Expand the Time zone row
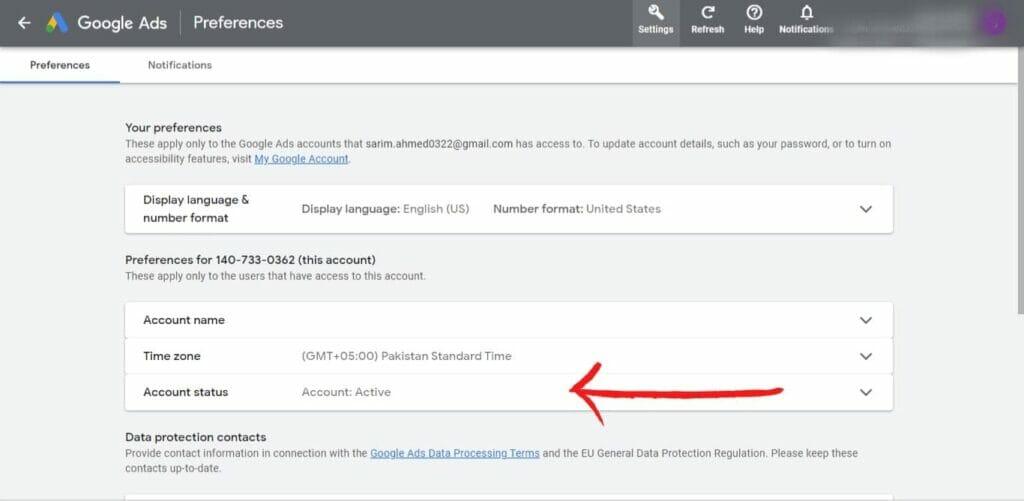Image resolution: width=1024 pixels, height=501 pixels. coord(865,356)
